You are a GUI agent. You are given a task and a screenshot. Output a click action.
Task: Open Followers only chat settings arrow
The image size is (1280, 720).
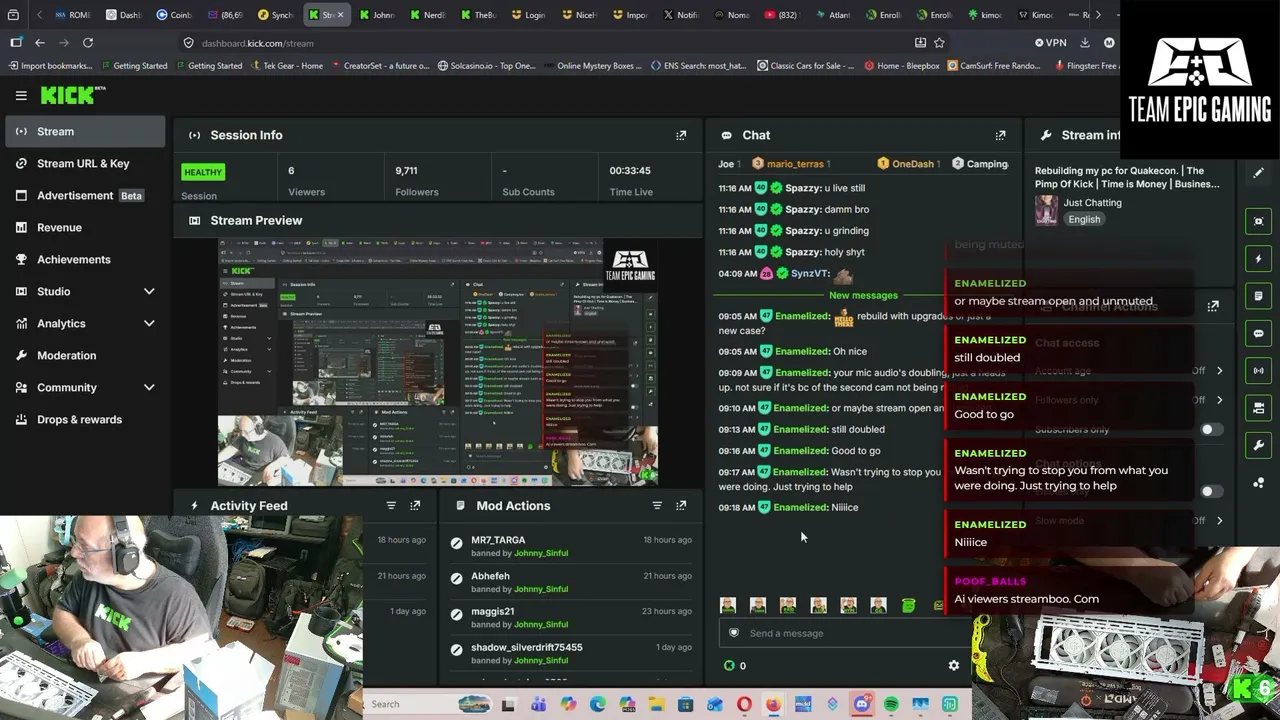1219,400
